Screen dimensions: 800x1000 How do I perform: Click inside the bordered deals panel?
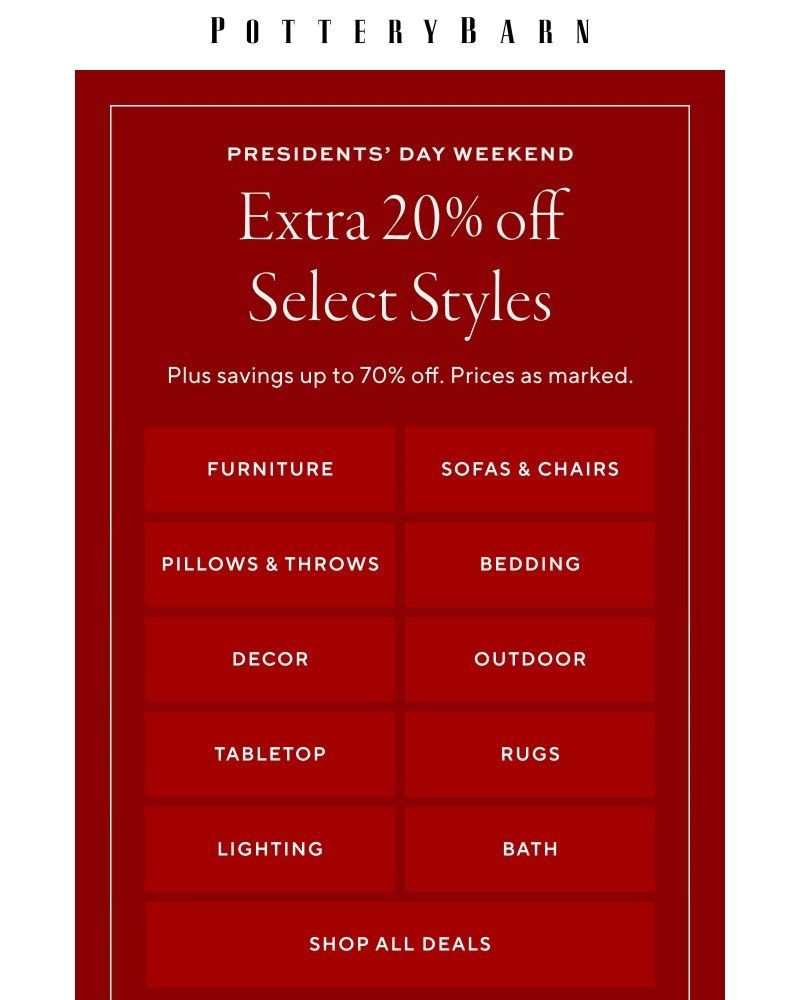tap(399, 410)
